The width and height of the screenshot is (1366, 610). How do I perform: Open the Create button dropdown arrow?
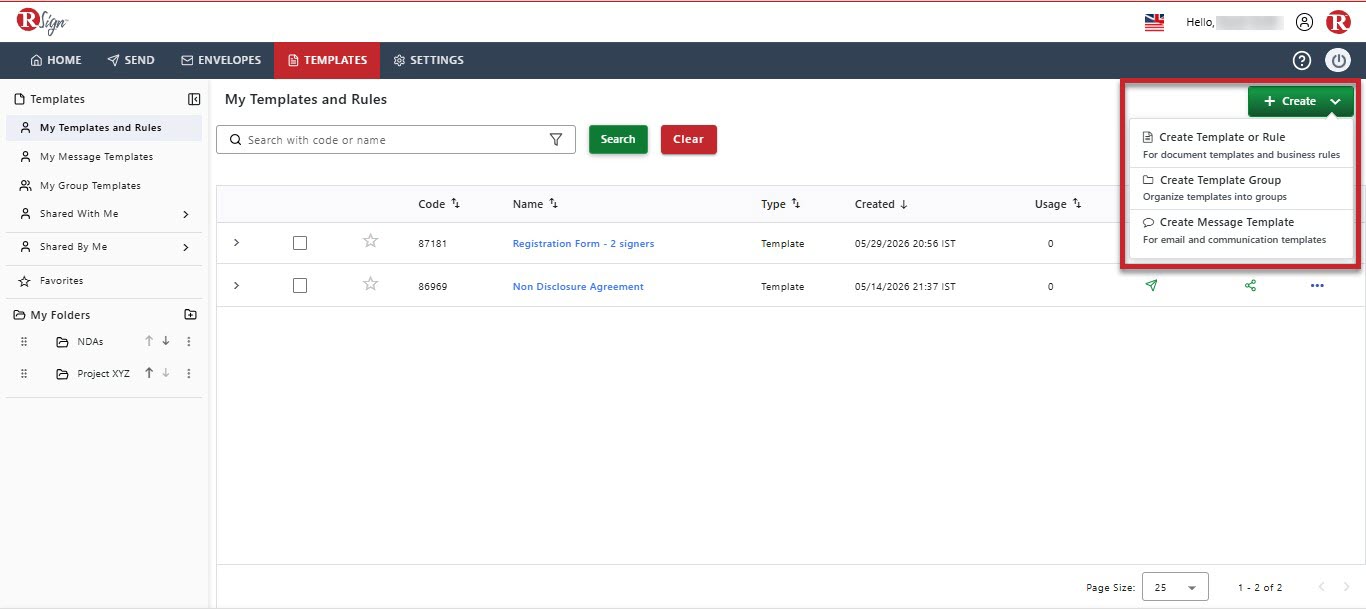tap(1335, 102)
